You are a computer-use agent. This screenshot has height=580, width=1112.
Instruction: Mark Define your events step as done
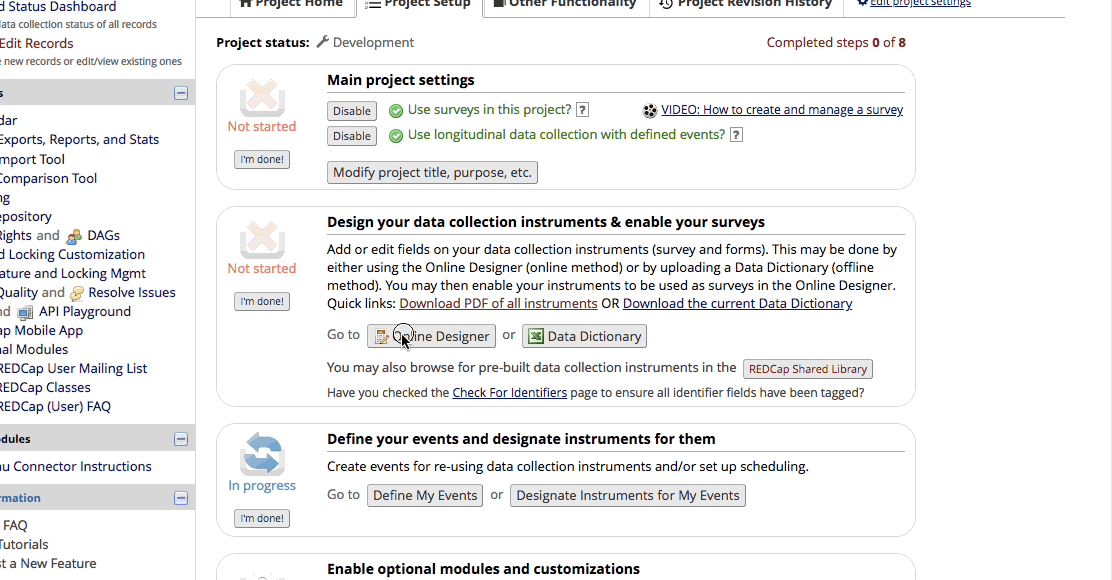tap(262, 518)
